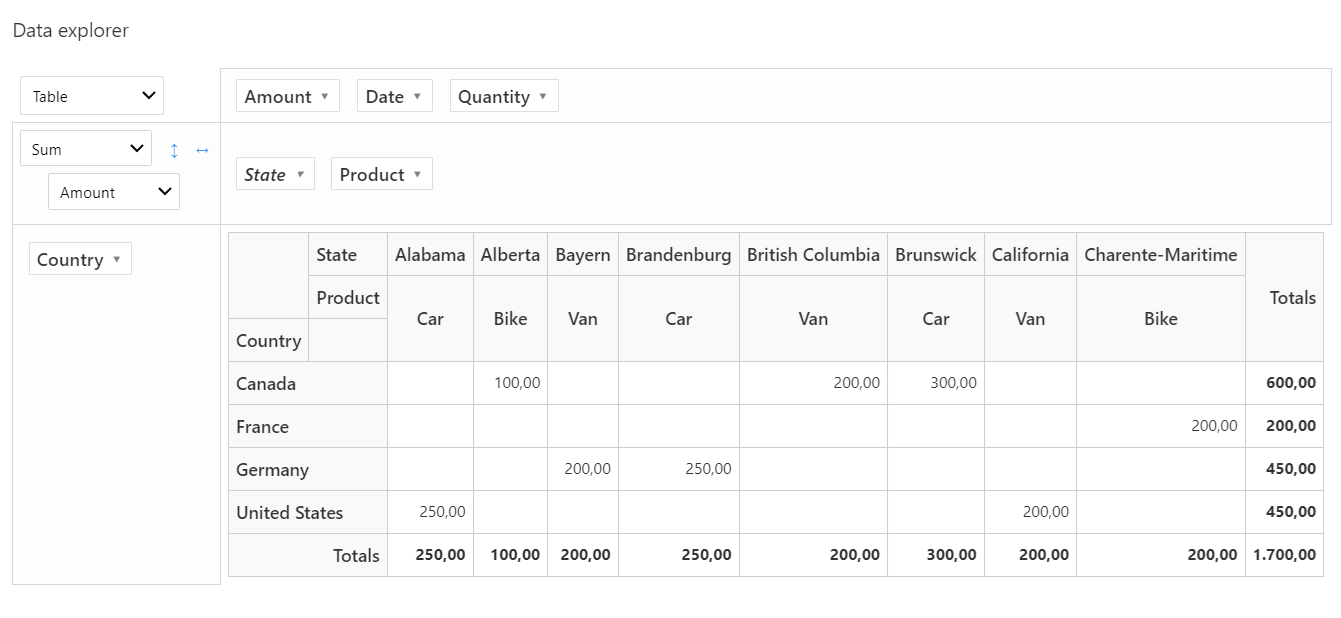Open the Amount field filter triangle

point(324,97)
